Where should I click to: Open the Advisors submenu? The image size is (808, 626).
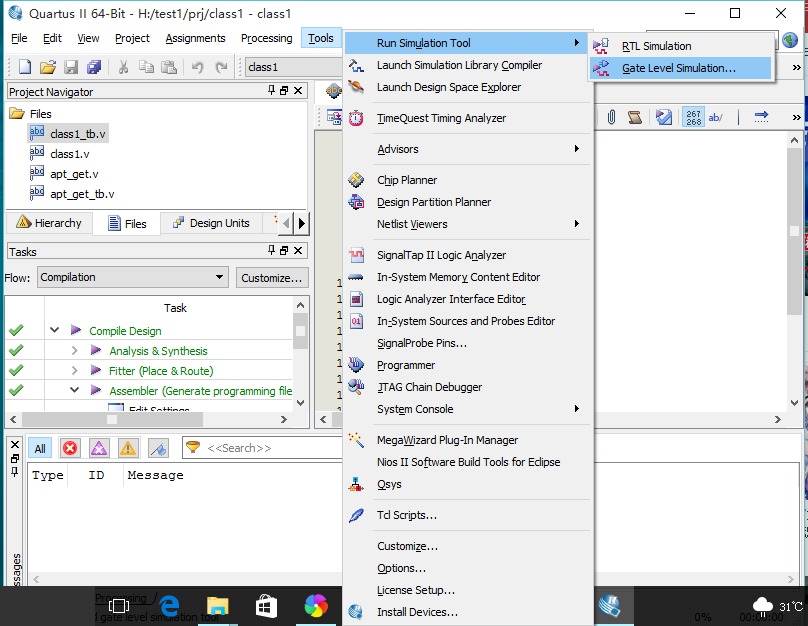tap(468, 149)
